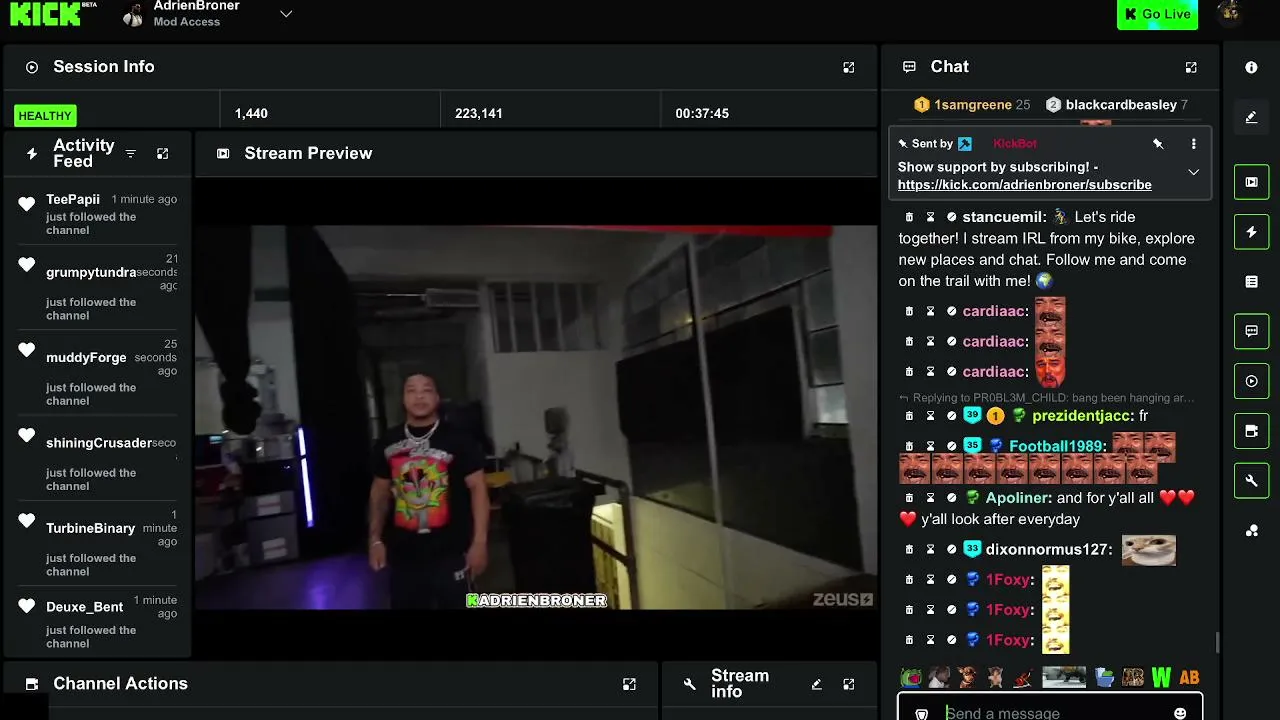Select the green W emote
1280x720 pixels.
click(1161, 677)
